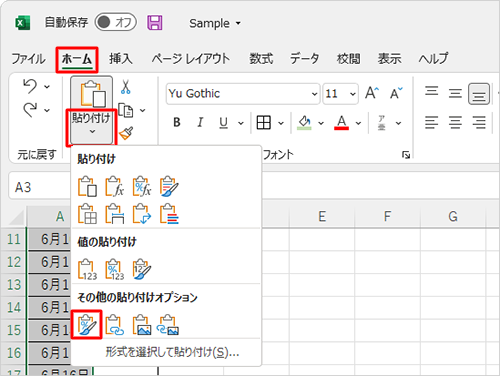Expand the font color dropdown arrow

pos(358,123)
